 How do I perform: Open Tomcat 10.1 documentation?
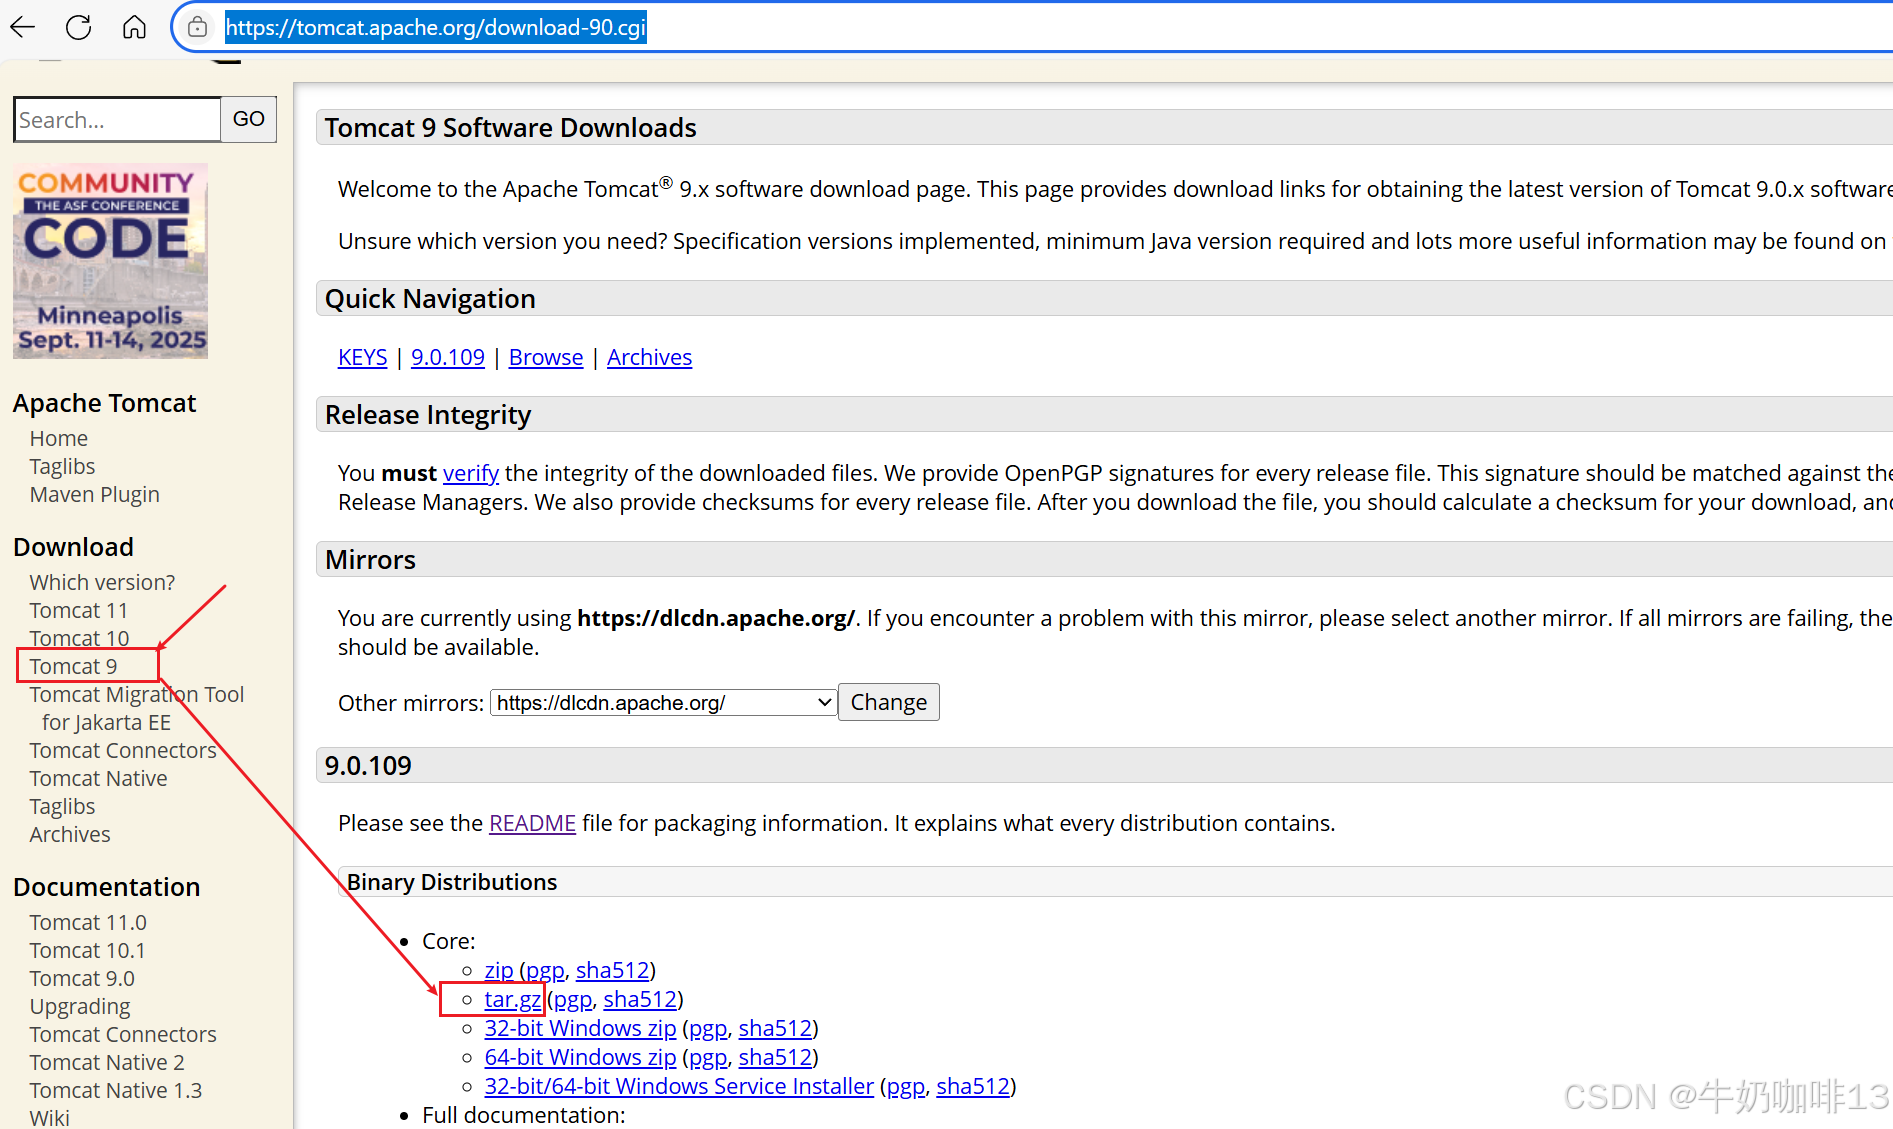[87, 950]
